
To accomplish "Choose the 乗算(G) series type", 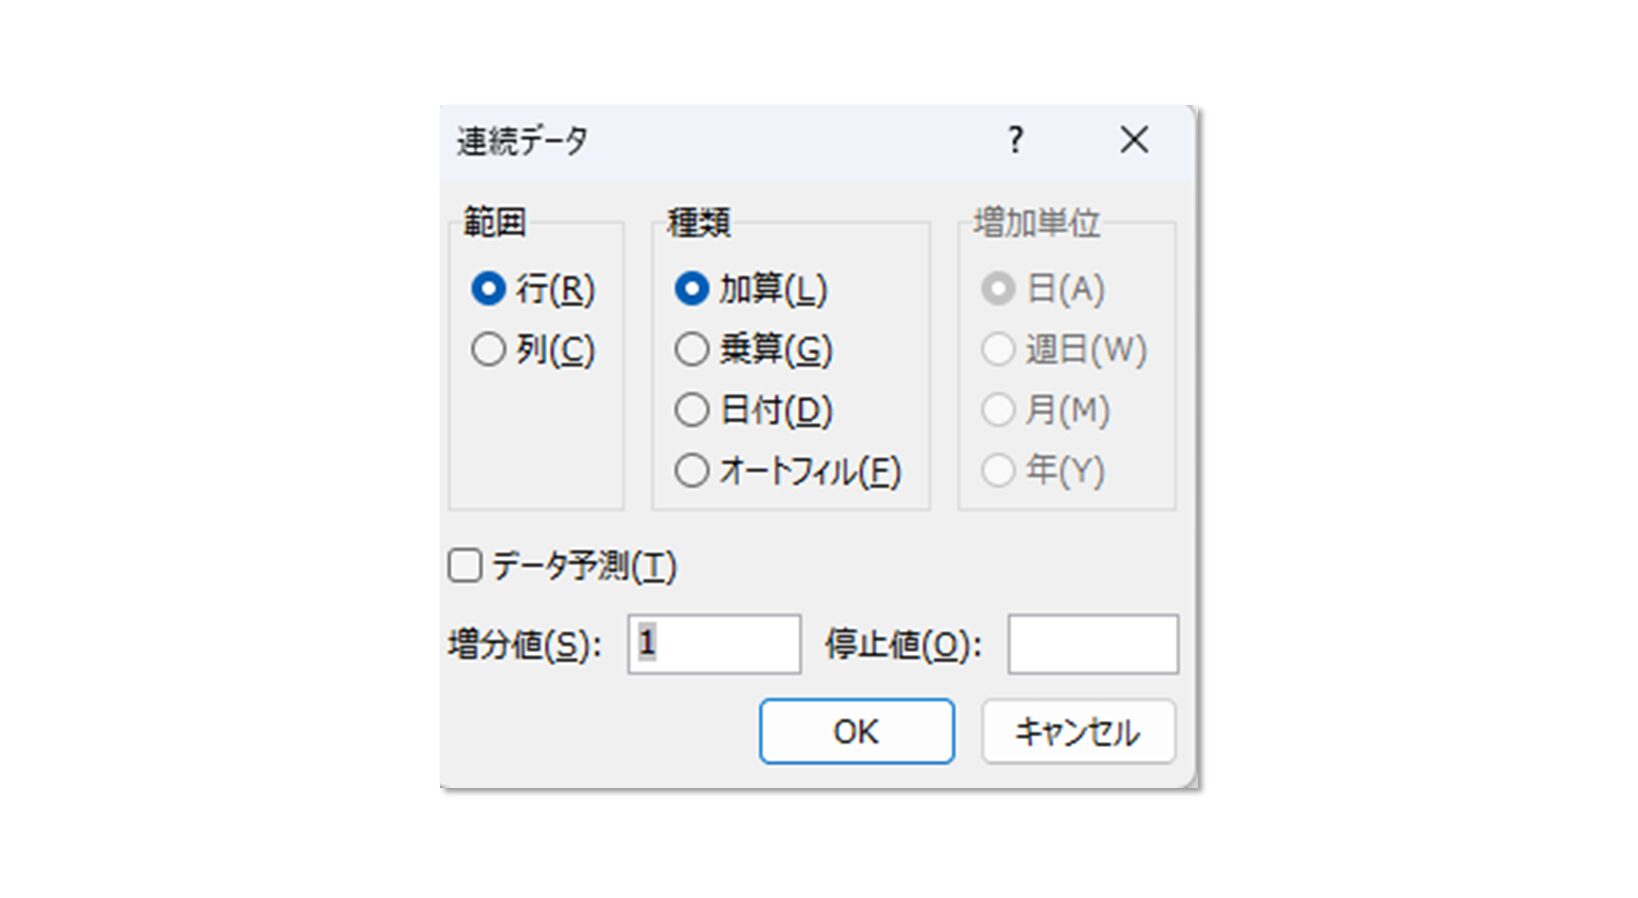I will [x=692, y=349].
